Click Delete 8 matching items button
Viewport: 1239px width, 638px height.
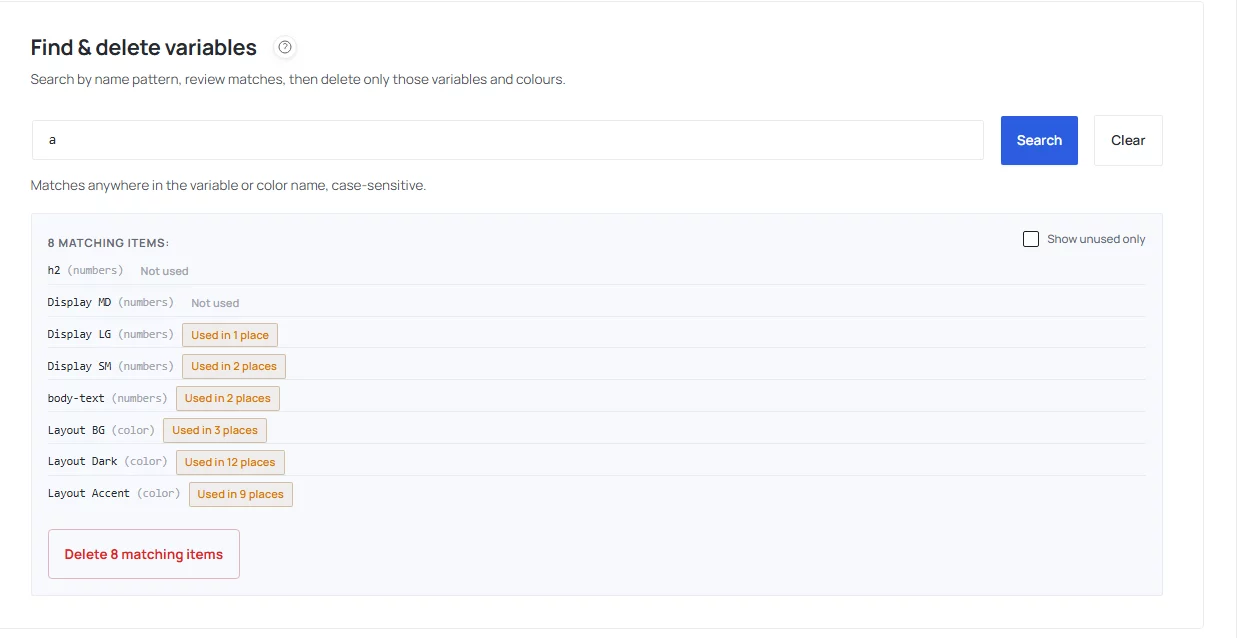[x=144, y=554]
